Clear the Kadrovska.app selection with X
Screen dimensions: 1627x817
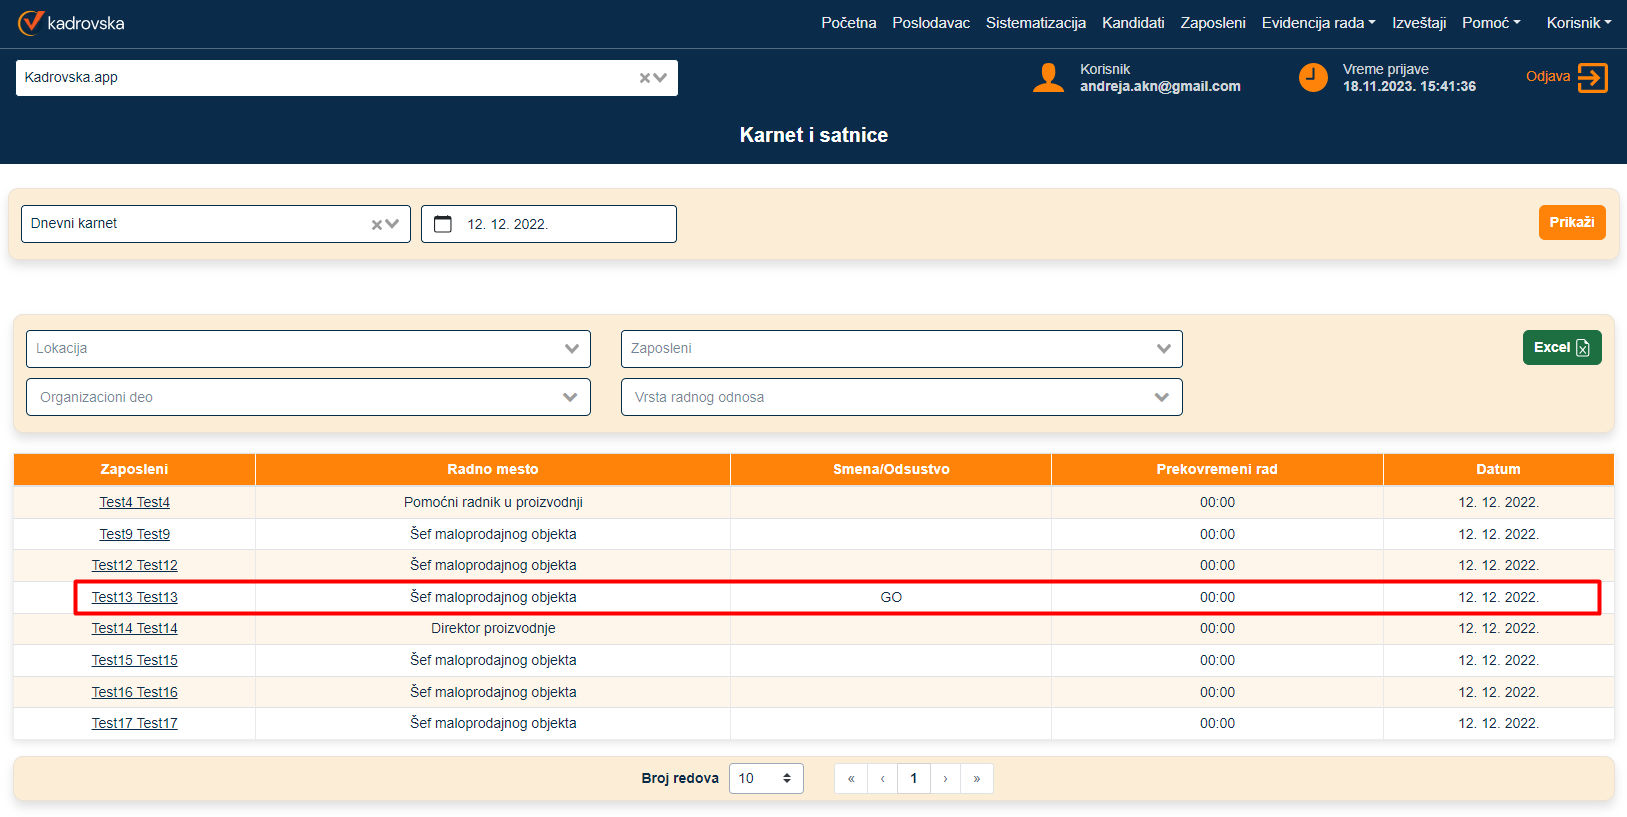645,78
